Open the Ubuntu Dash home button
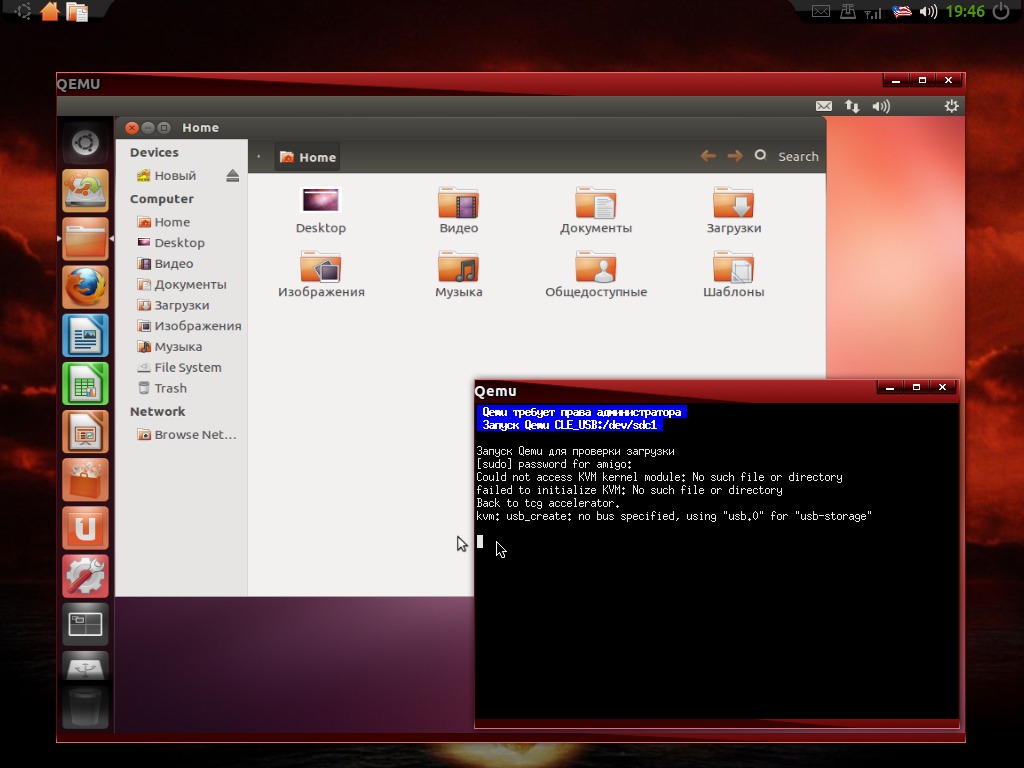 tap(85, 142)
